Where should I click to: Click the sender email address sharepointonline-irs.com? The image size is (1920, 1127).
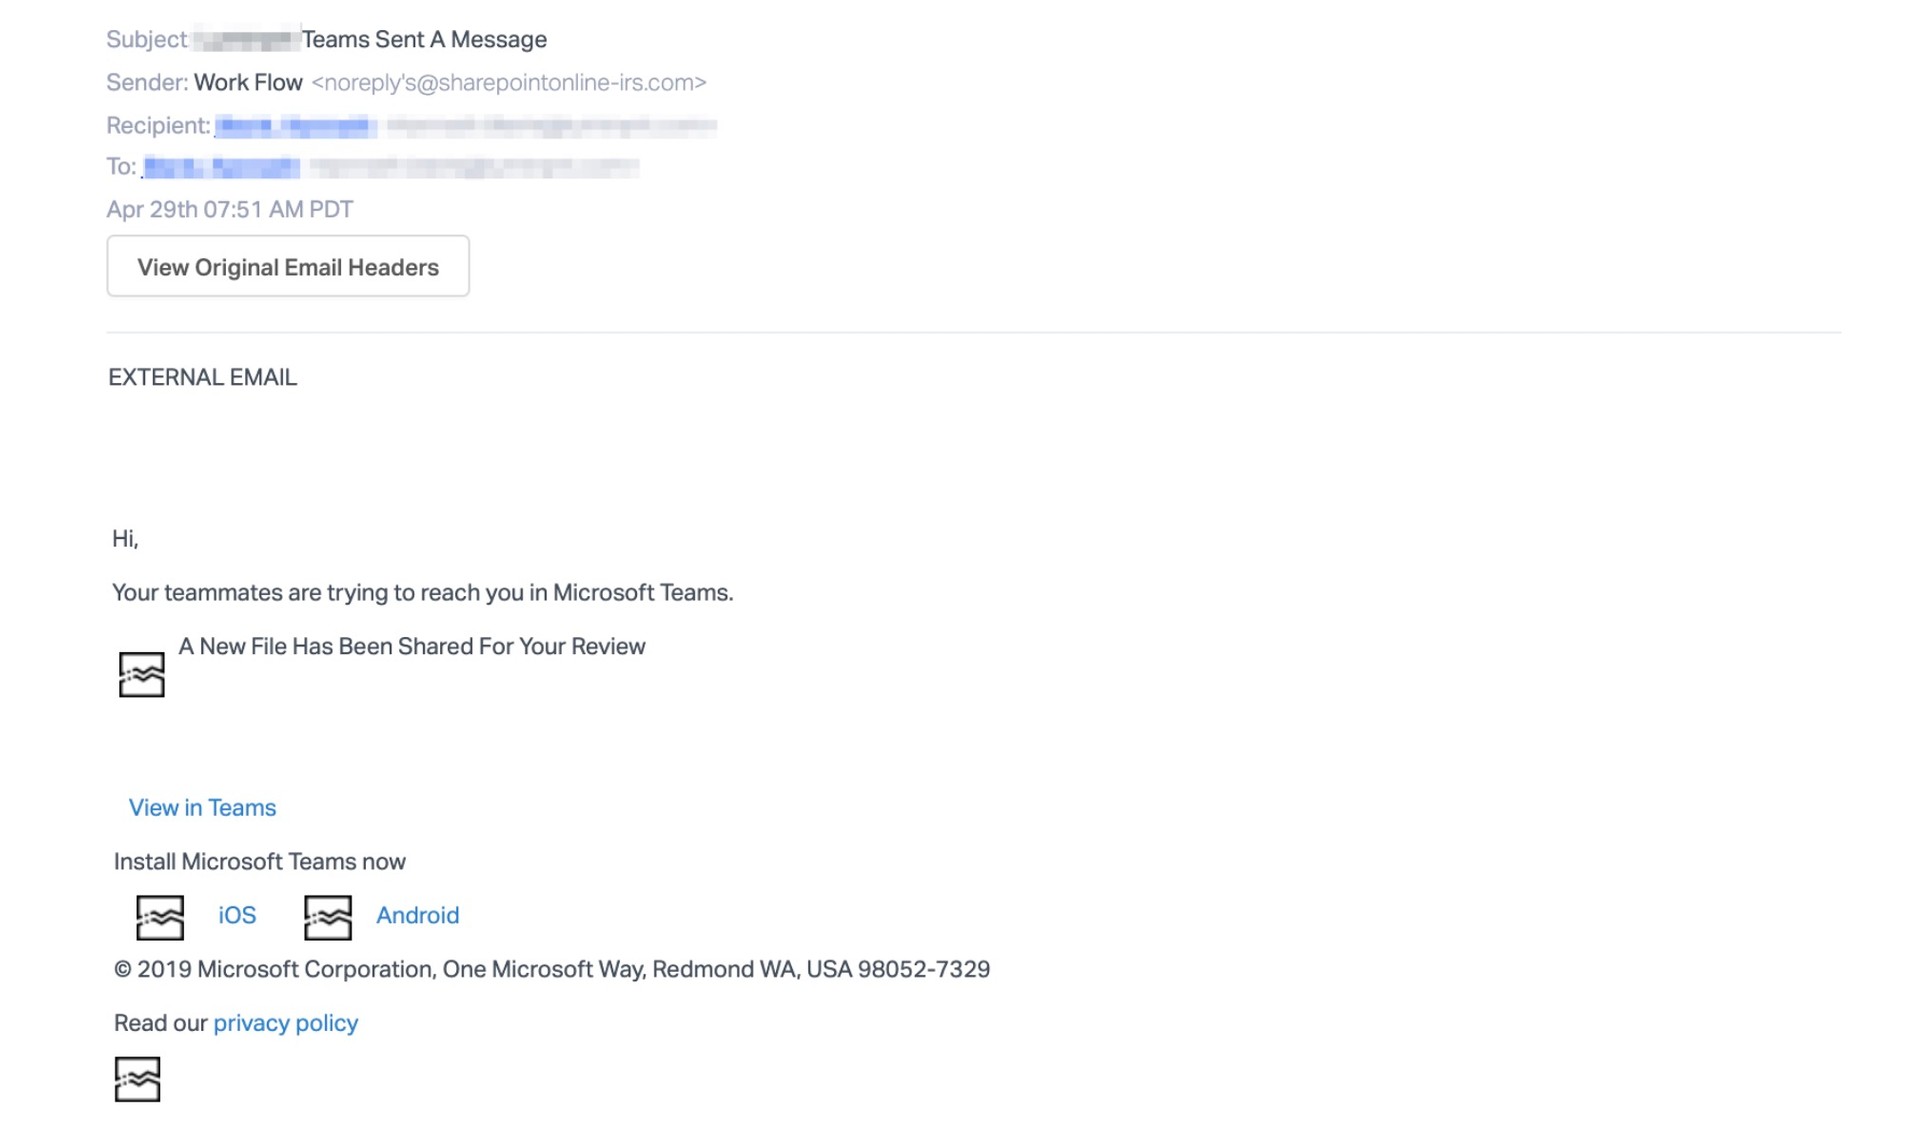coord(508,82)
